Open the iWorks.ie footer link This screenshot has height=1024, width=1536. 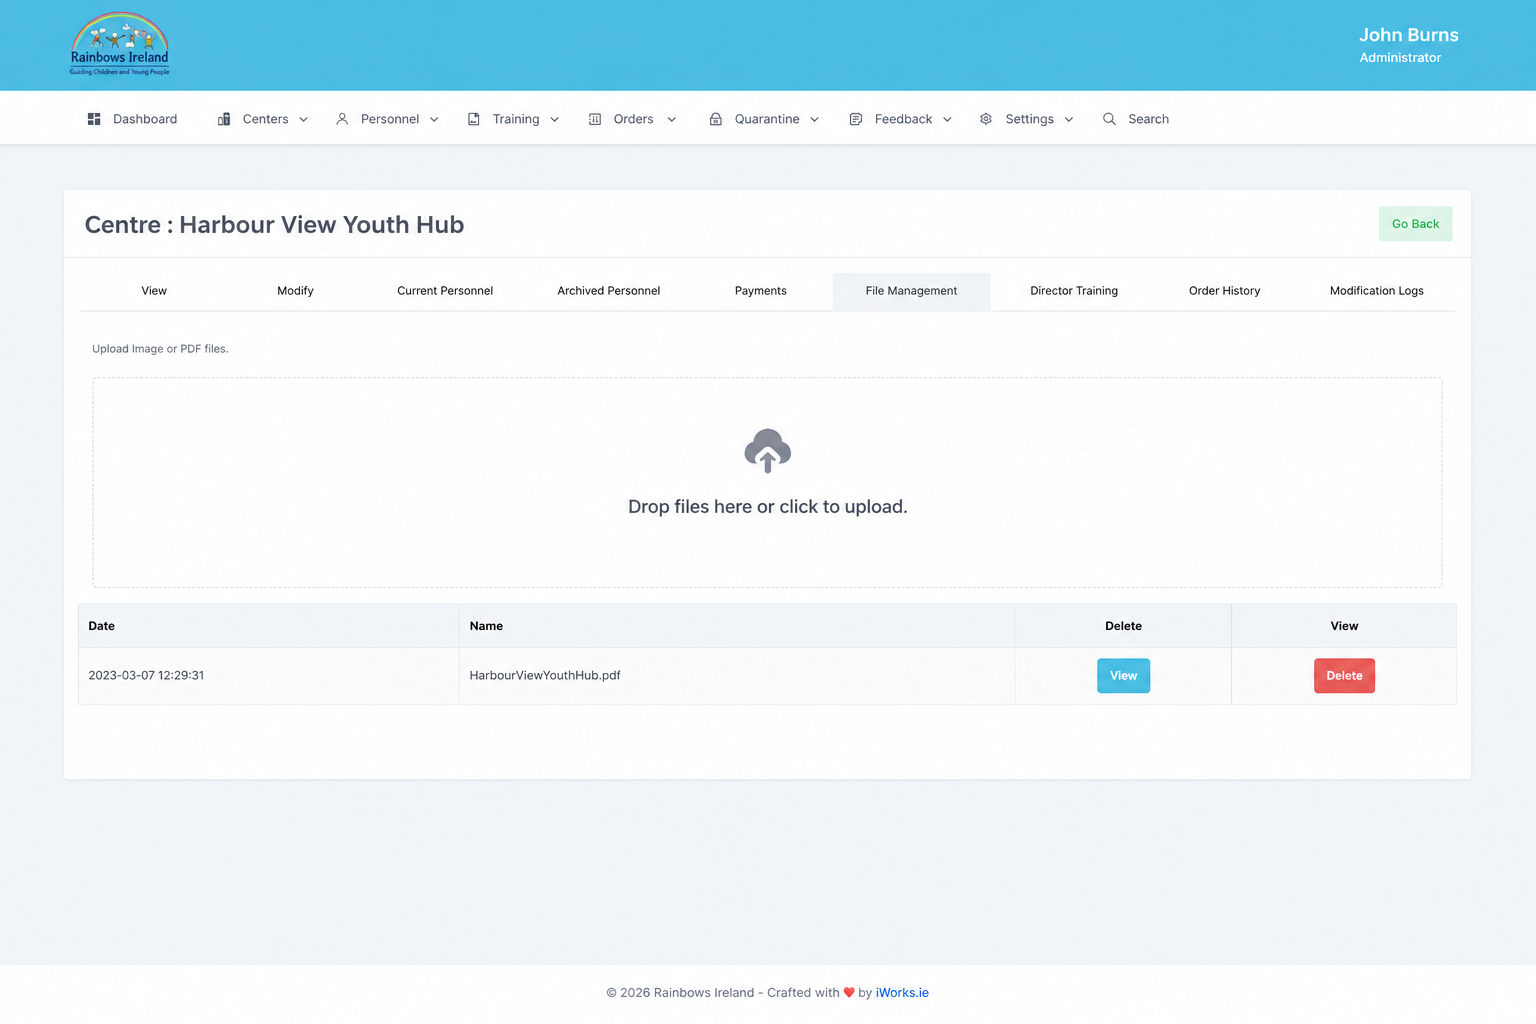[x=902, y=993]
